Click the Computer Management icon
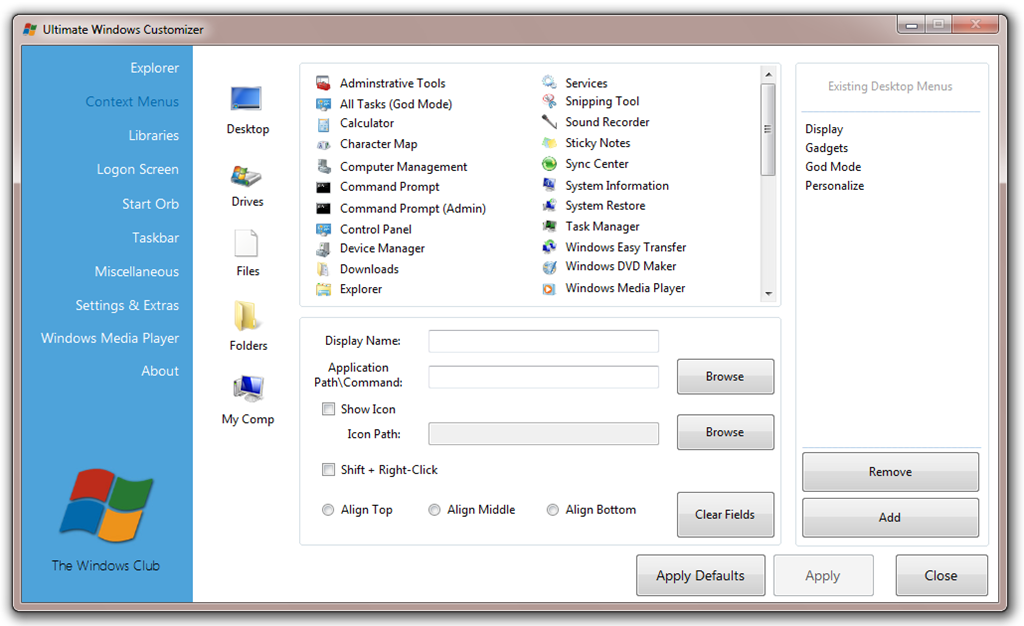The height and width of the screenshot is (626, 1024). click(x=323, y=166)
